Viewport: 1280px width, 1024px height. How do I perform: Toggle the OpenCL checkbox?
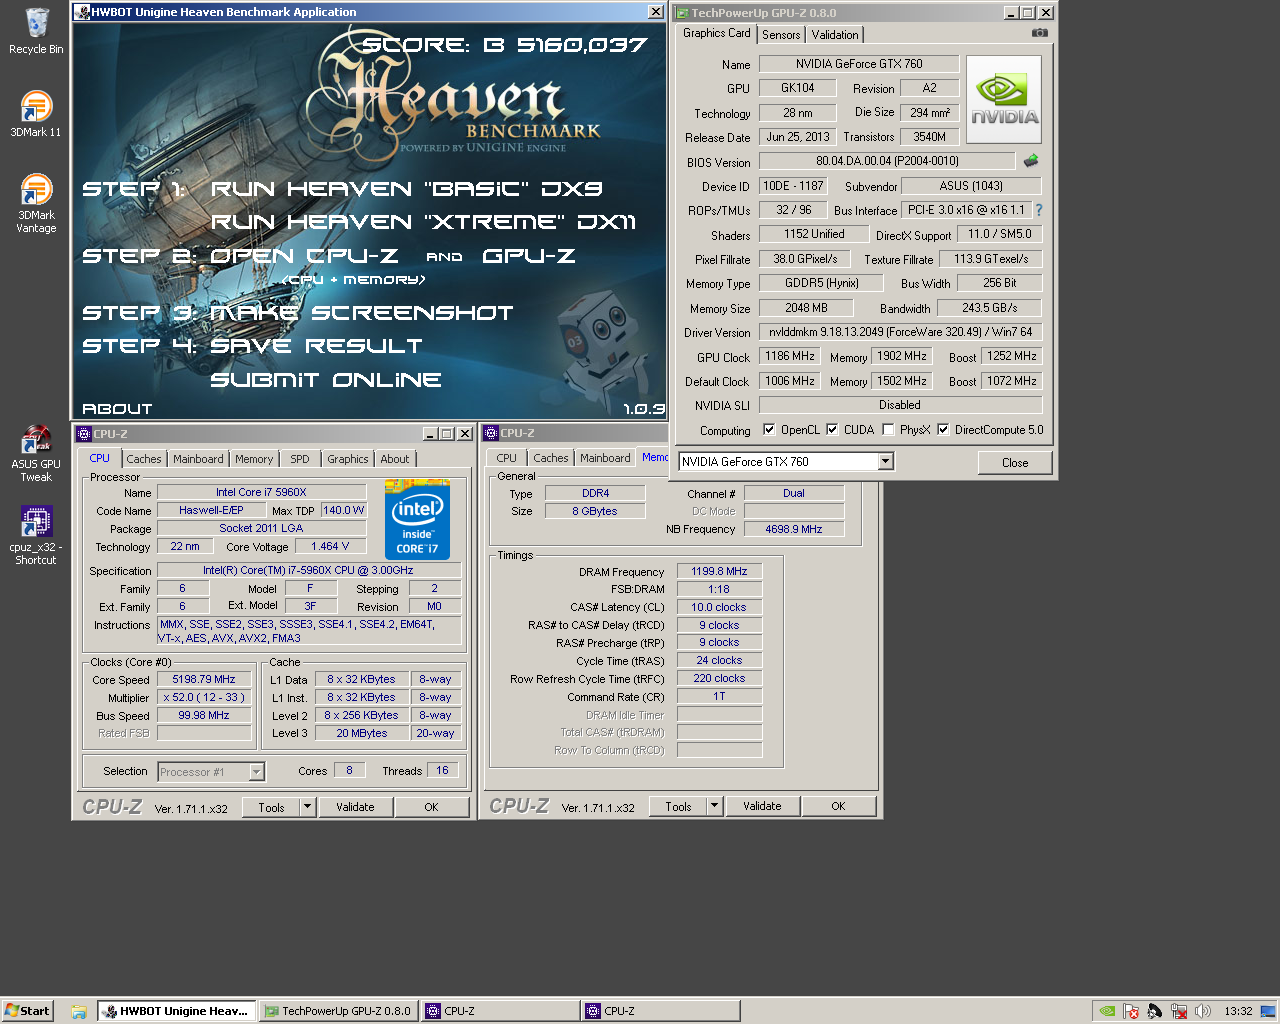[769, 430]
